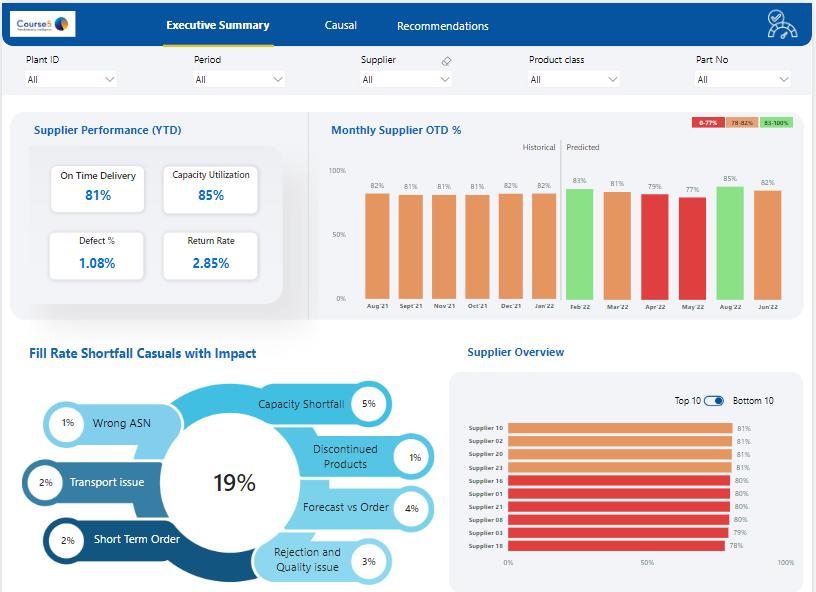Click the Capacity Shortfall 5% bubble

point(368,404)
